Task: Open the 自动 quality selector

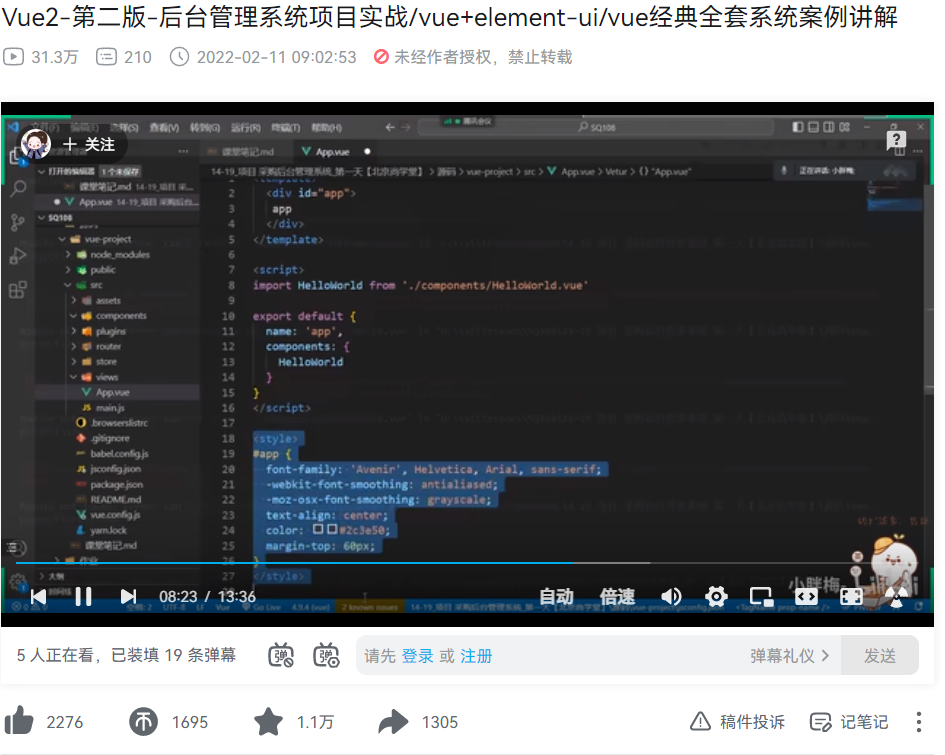Action: (x=556, y=597)
